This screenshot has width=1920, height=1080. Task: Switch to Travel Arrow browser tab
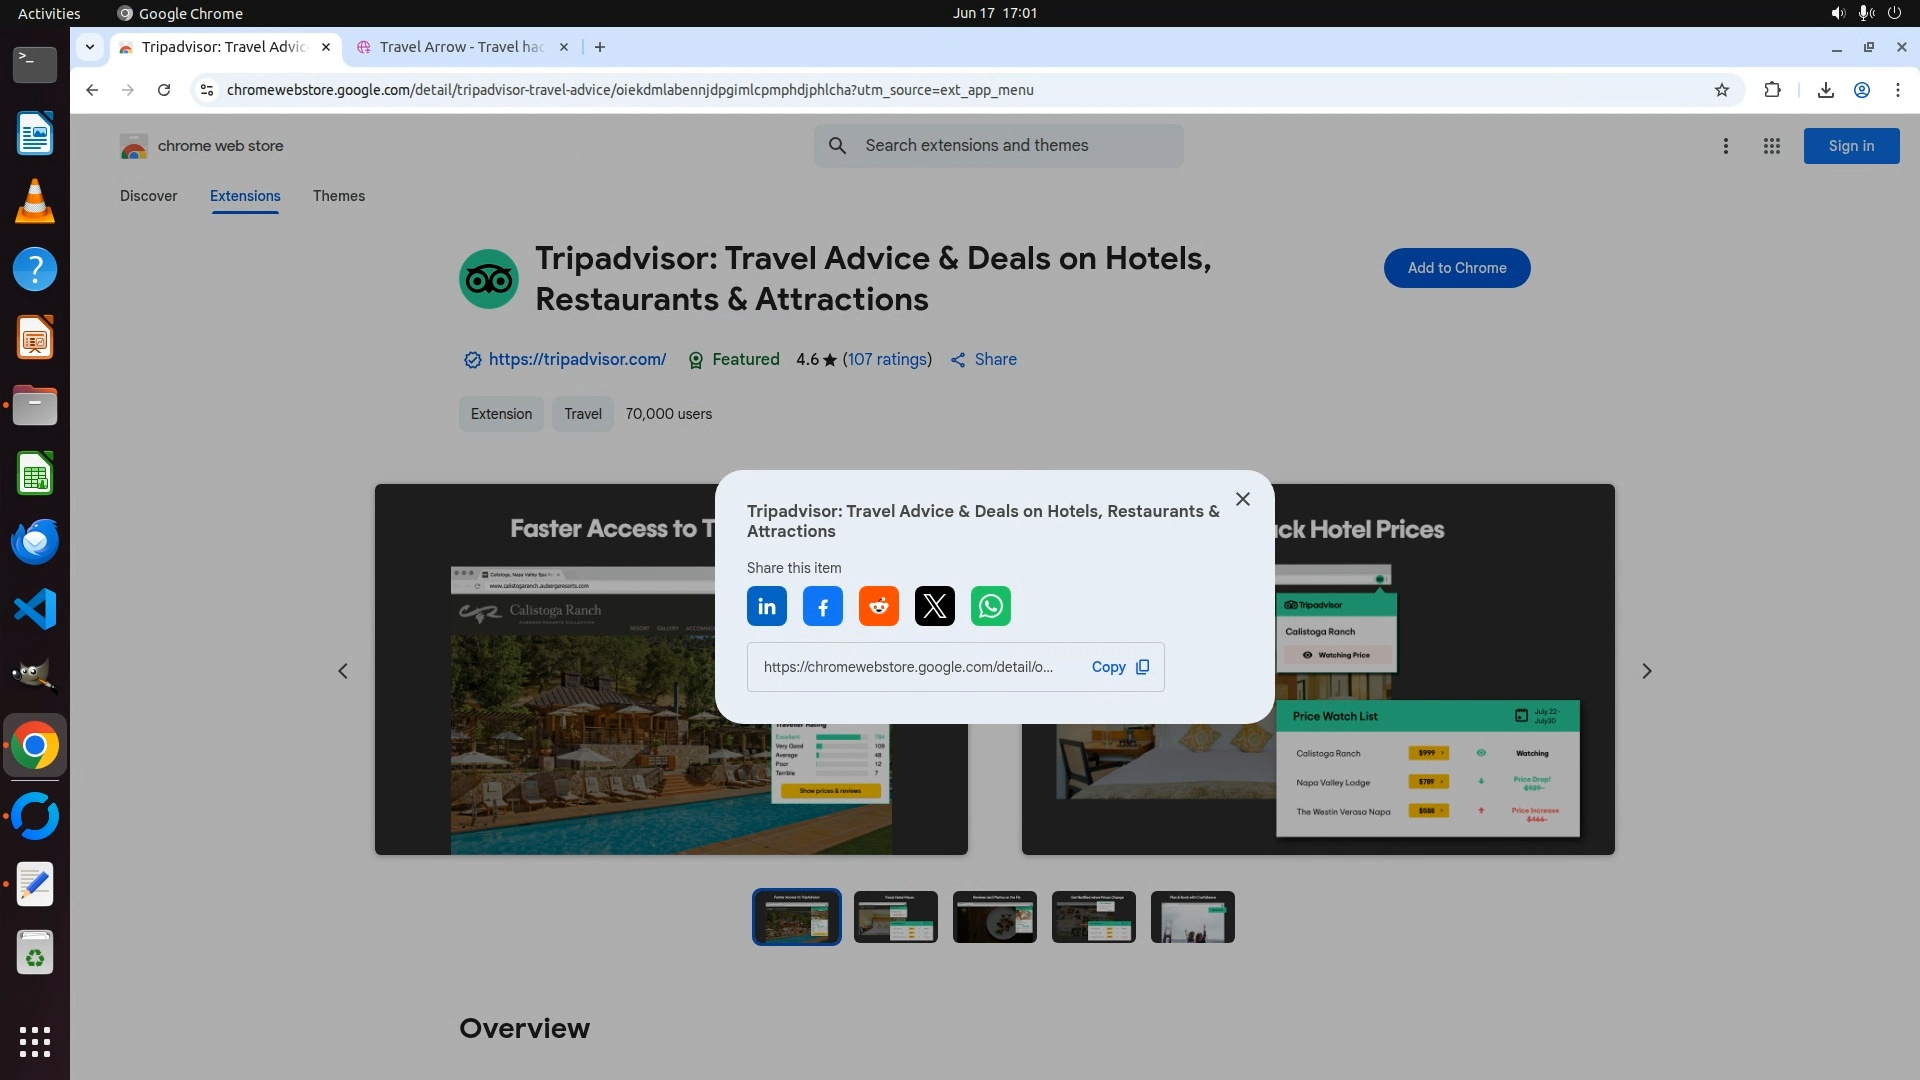(460, 47)
